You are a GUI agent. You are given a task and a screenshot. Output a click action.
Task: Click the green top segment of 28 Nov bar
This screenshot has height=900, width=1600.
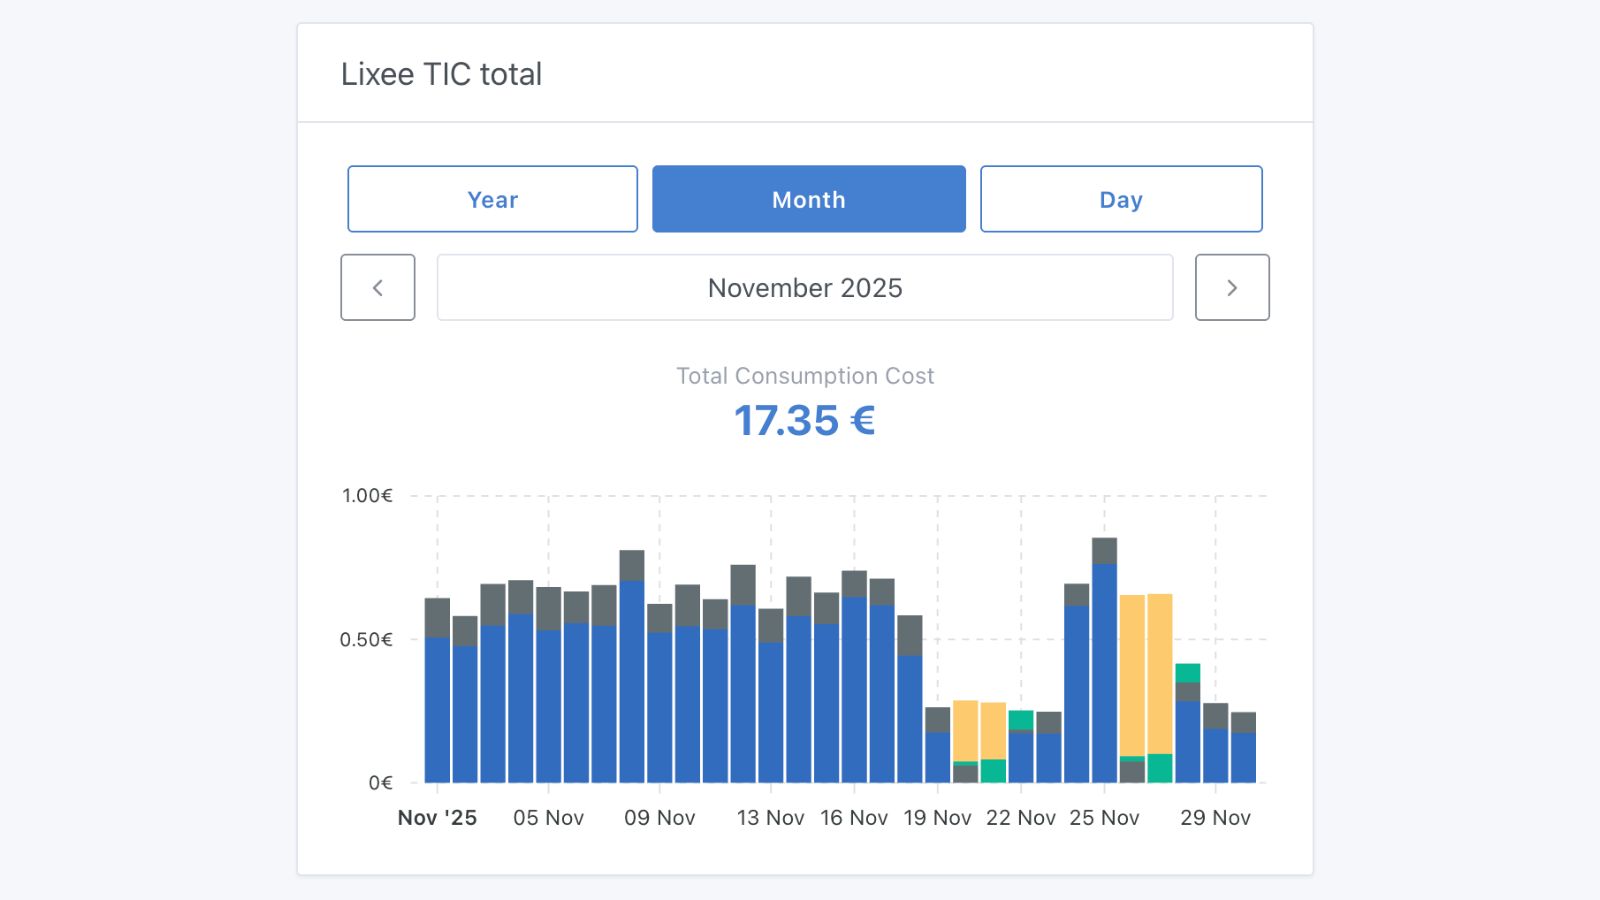tap(1187, 673)
